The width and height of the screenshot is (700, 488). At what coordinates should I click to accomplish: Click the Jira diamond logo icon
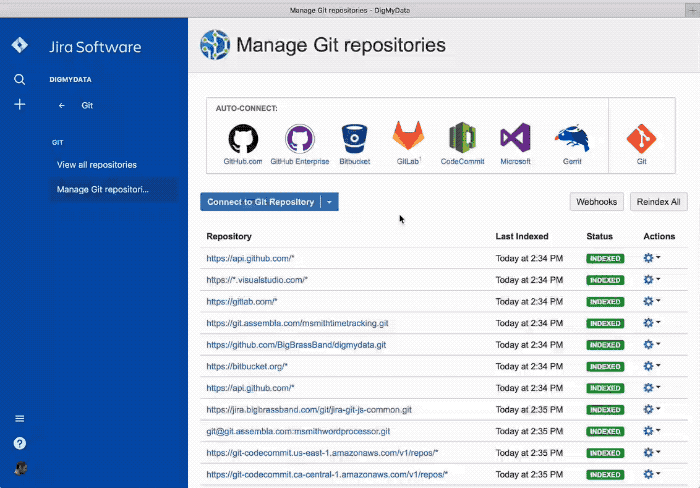pos(20,45)
